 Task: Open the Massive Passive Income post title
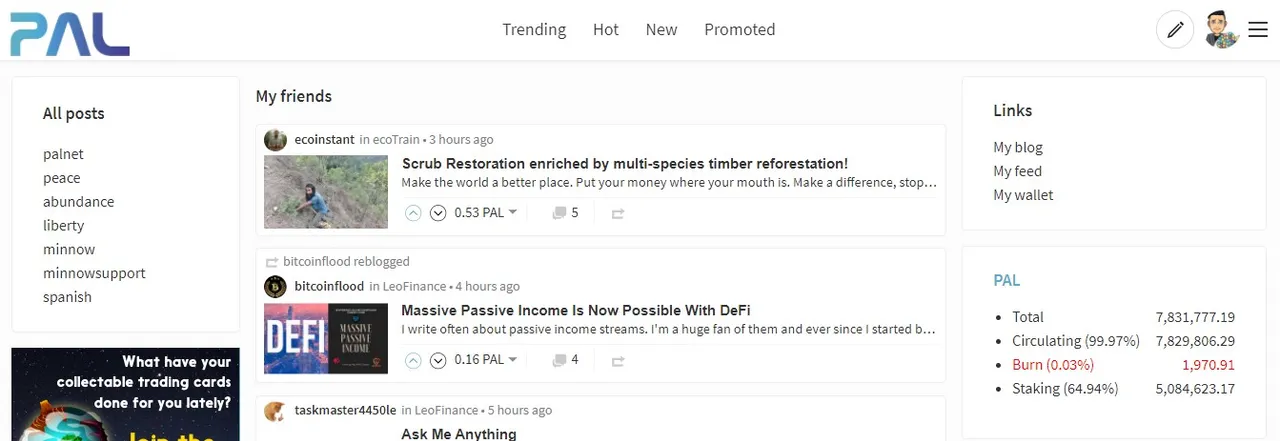click(576, 310)
